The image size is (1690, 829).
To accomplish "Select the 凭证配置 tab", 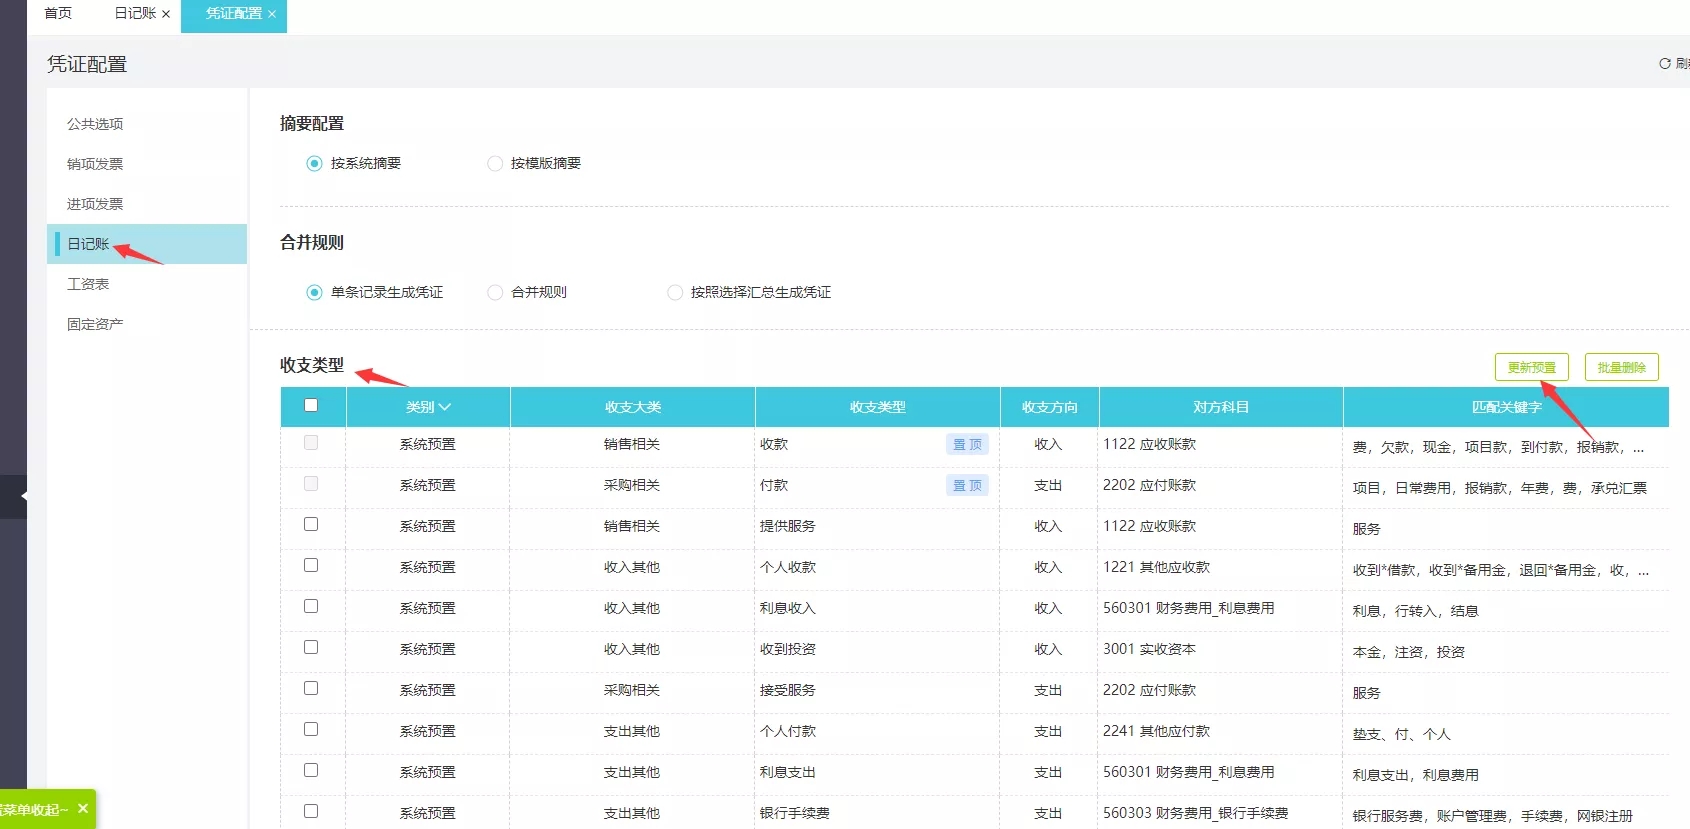I will click(x=233, y=13).
